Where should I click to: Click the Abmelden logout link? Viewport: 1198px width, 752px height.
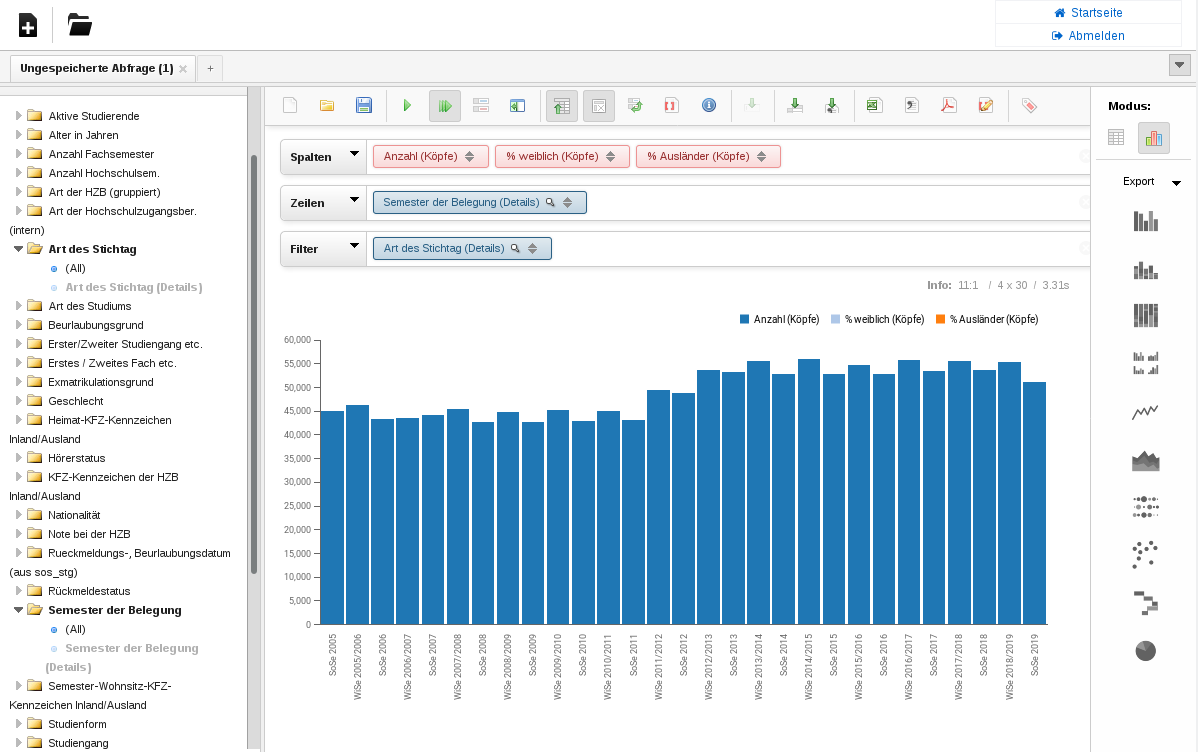(1088, 36)
